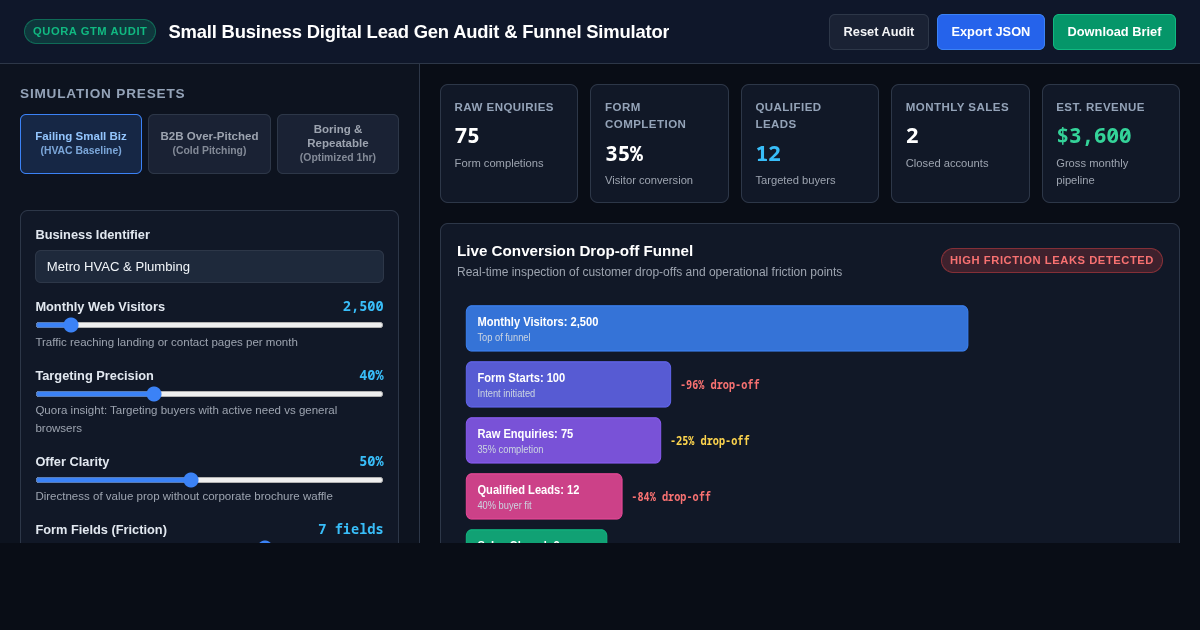
Task: Adjust the Offer Clarity slider
Action: (x=209, y=480)
